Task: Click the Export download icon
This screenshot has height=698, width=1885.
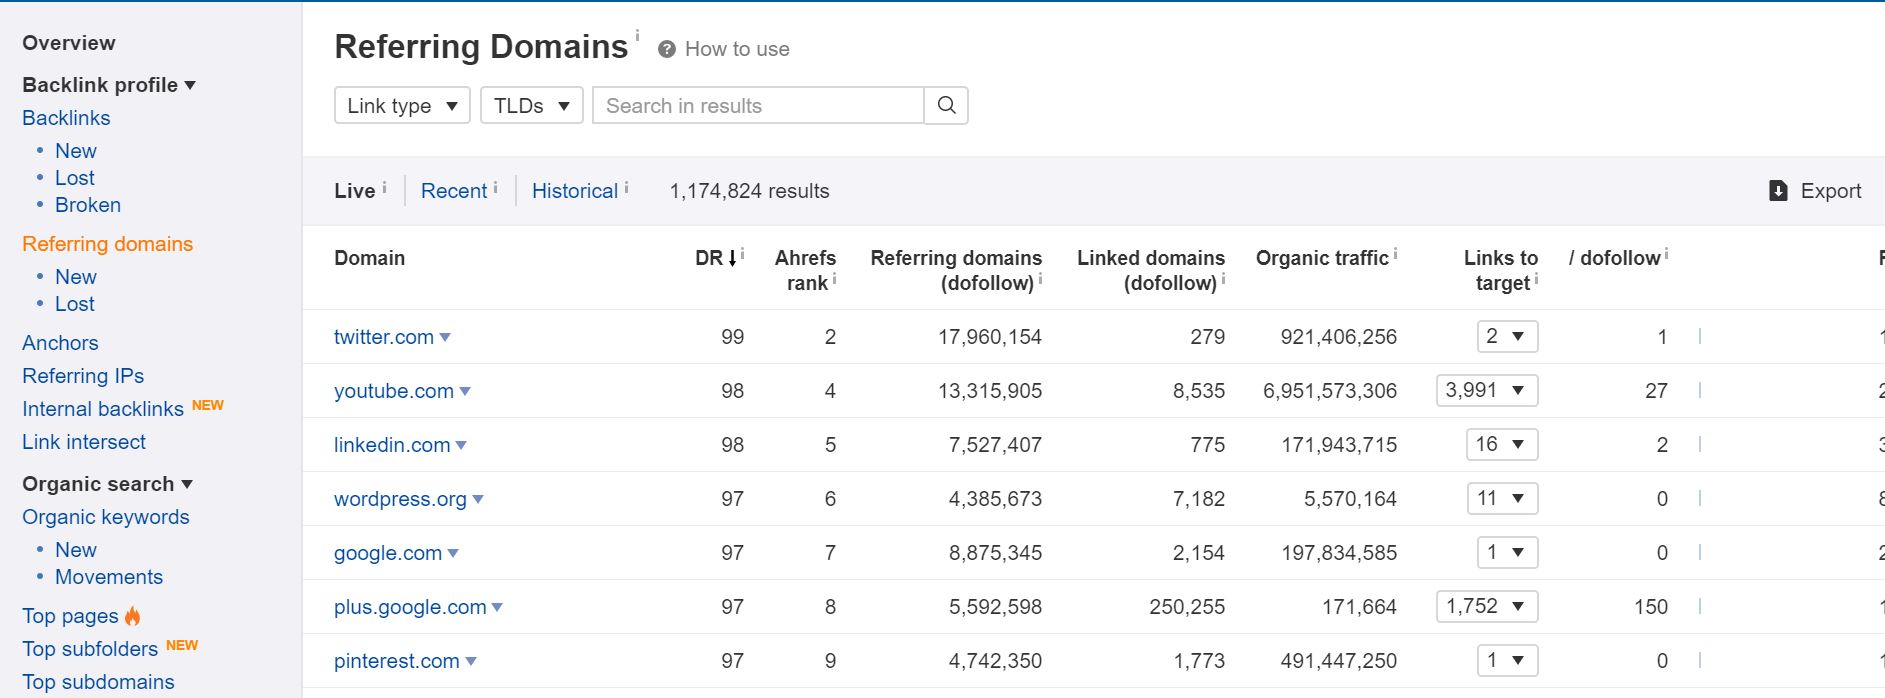Action: click(1778, 191)
